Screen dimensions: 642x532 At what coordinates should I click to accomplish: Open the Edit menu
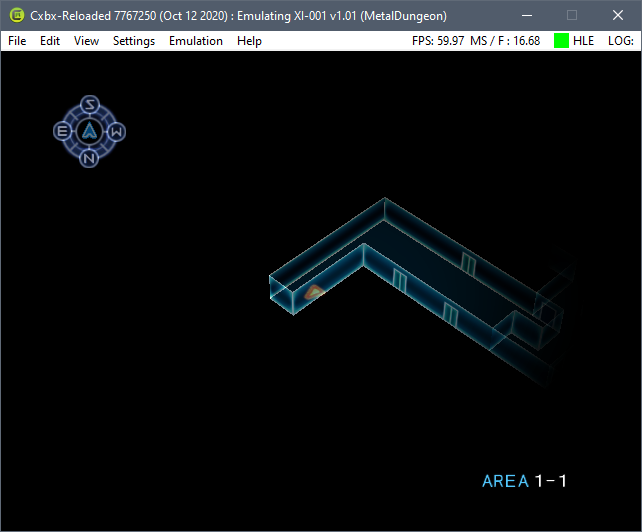(x=50, y=41)
